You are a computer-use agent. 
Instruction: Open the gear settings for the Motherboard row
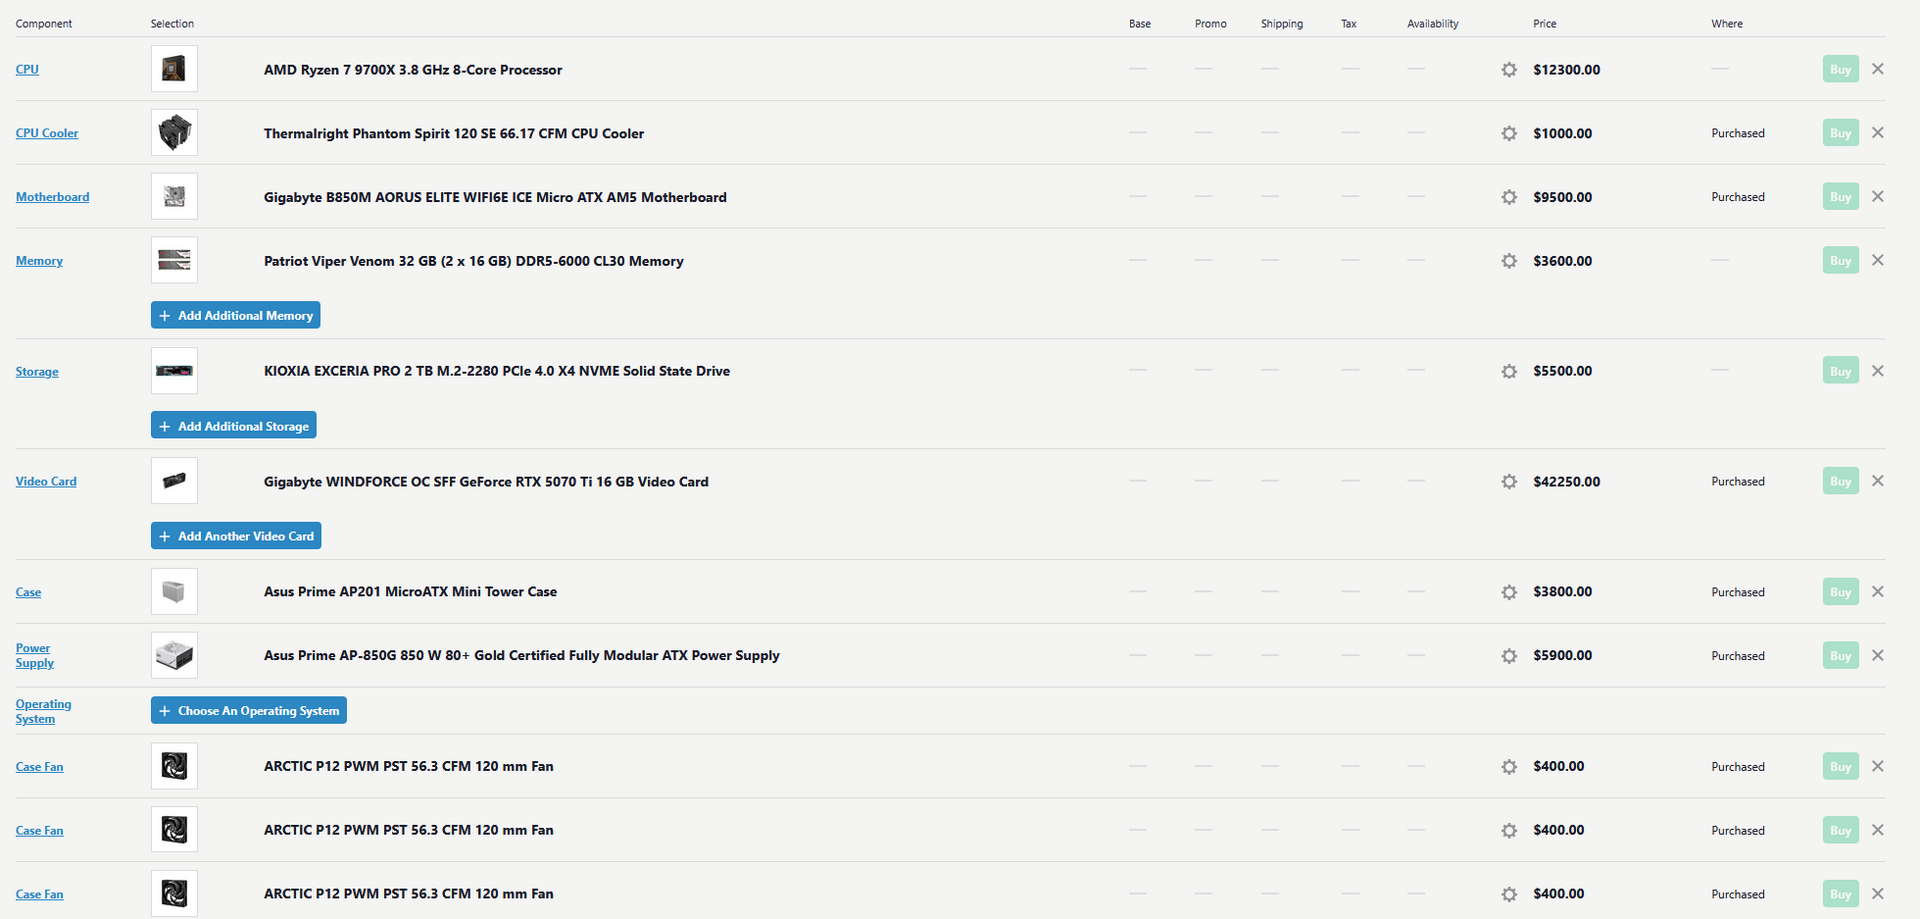click(1509, 197)
